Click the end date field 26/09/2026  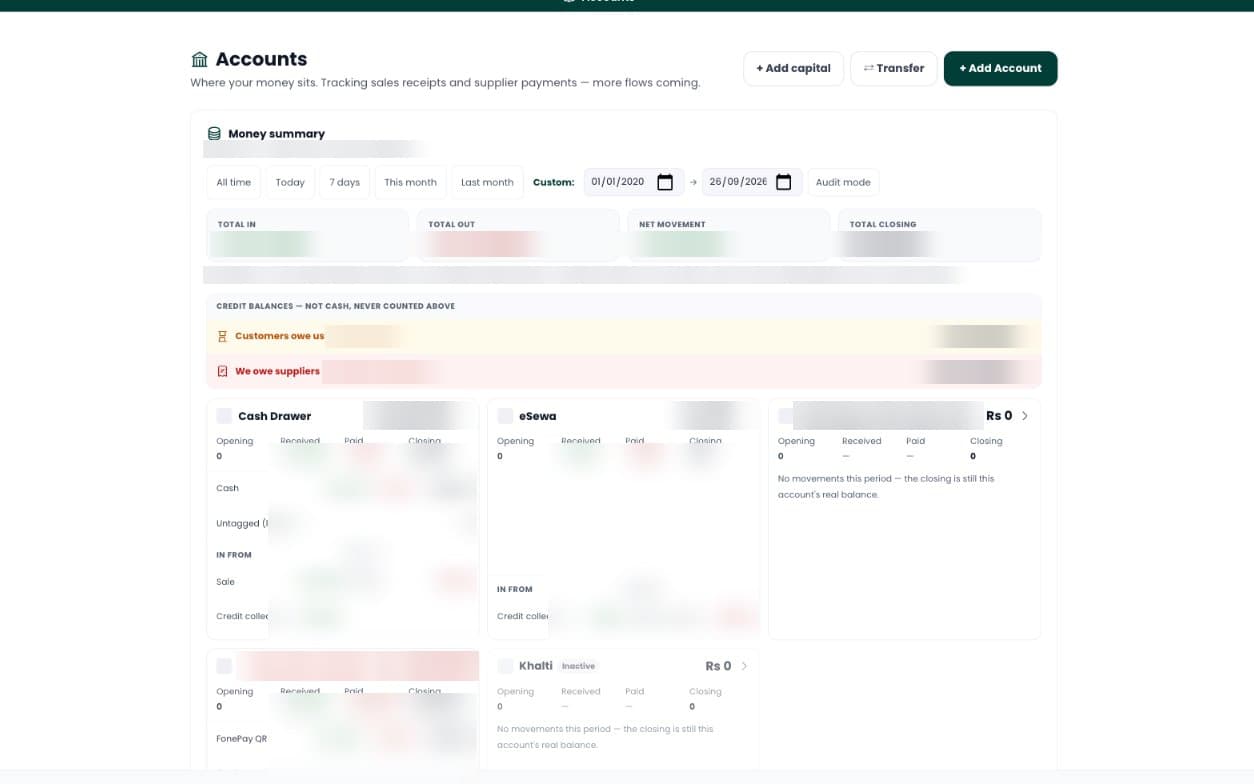752,182
